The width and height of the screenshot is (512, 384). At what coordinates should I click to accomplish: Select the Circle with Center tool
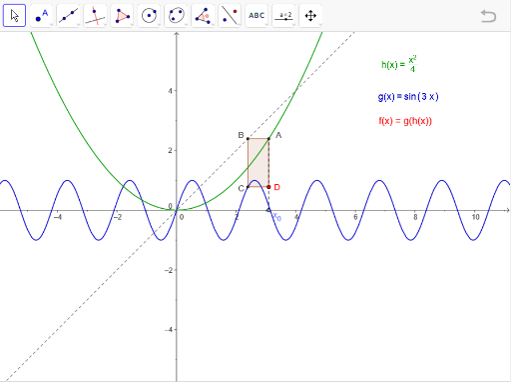[x=149, y=15]
